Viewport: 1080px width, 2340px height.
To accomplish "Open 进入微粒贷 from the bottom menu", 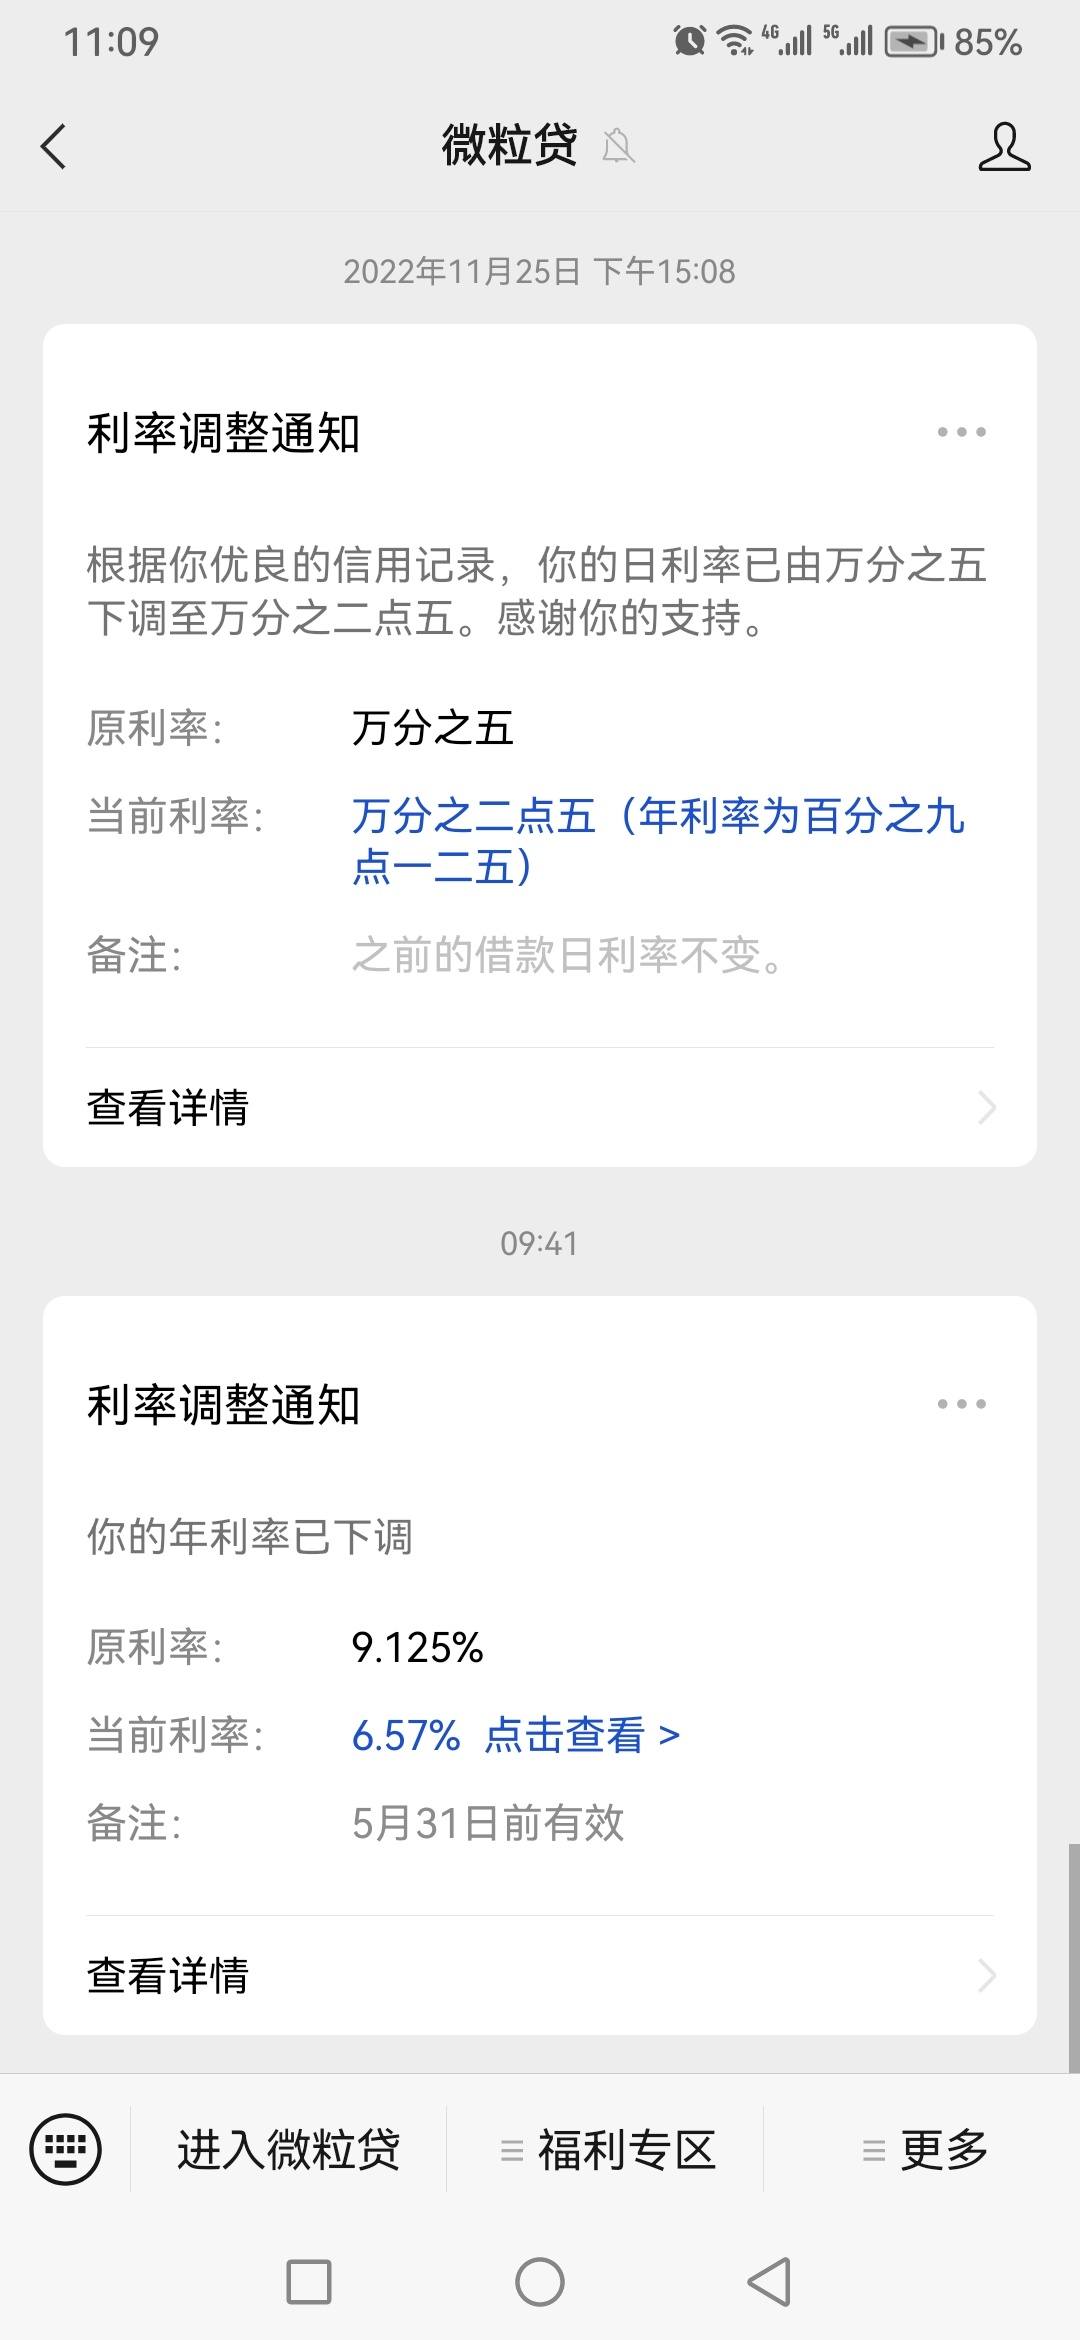I will click(289, 2149).
